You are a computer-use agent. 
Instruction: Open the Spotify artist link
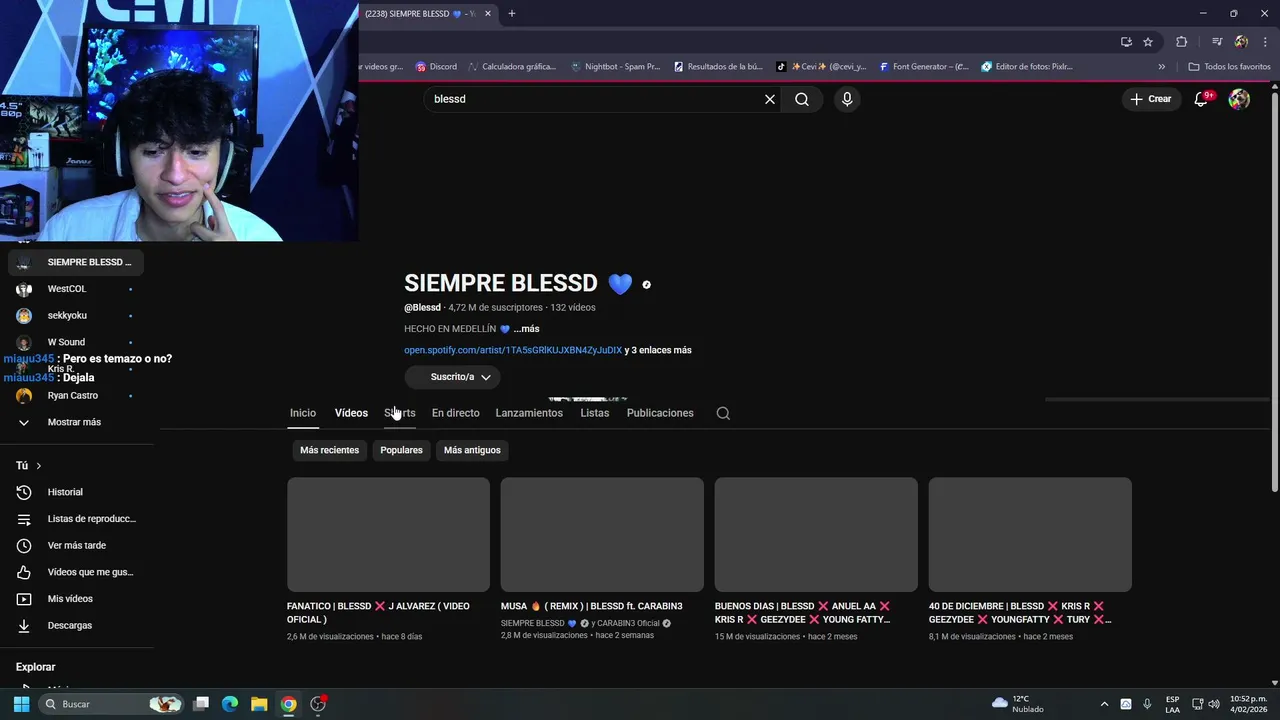(x=513, y=350)
